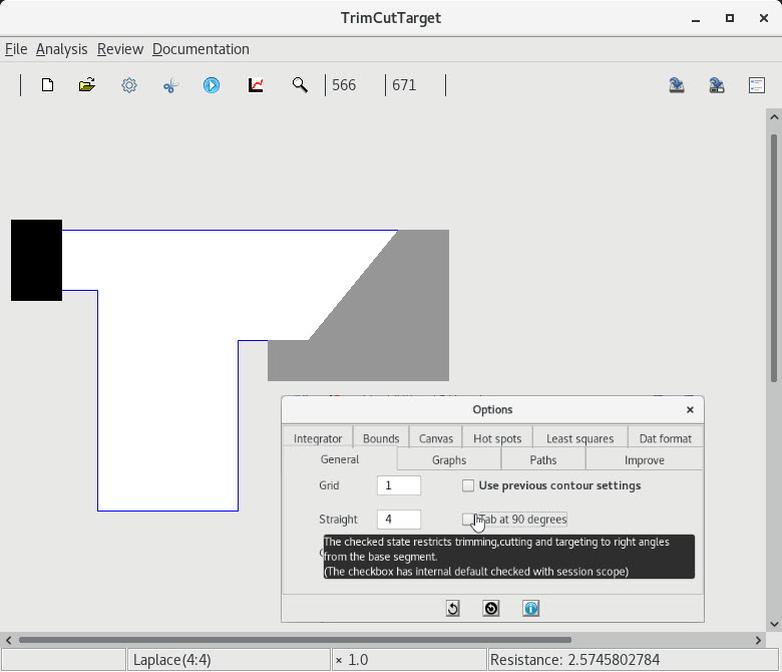This screenshot has height=672, width=782.
Task: Open a file with the folder icon
Action: pos(87,85)
